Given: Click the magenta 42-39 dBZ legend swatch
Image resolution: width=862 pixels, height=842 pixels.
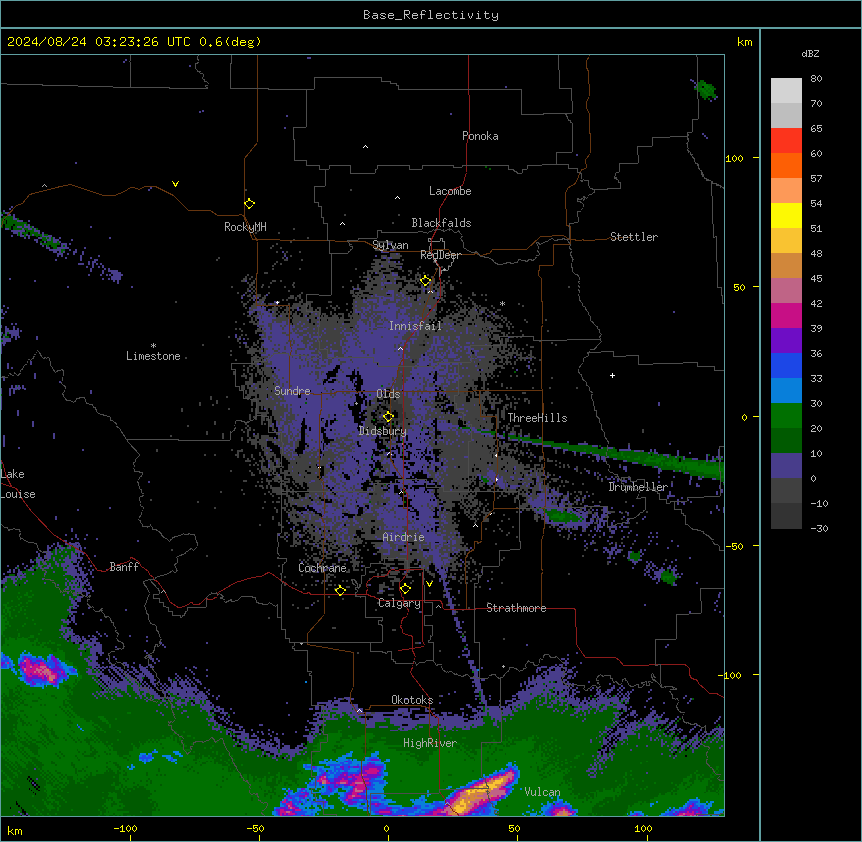Looking at the screenshot, I should (786, 315).
